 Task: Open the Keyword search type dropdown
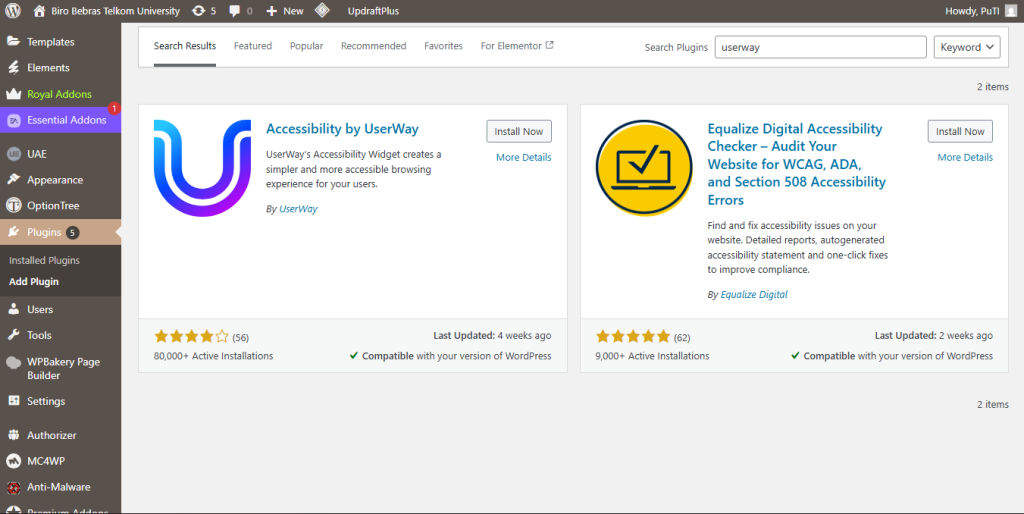967,47
